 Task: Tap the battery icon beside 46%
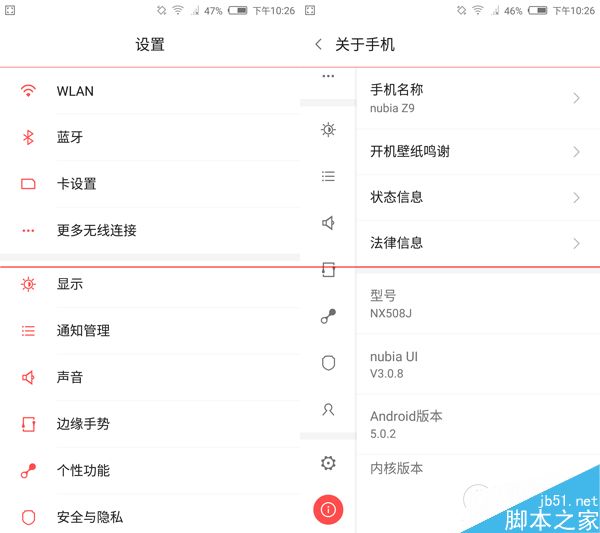pos(538,10)
